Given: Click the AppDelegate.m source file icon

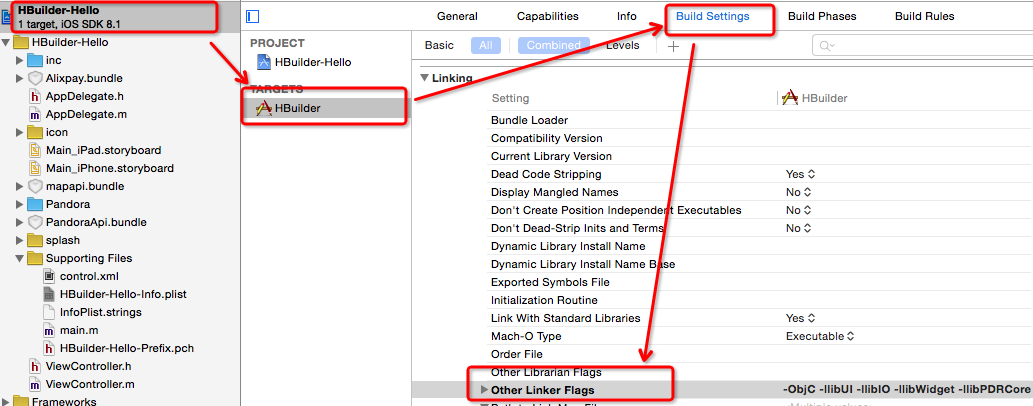Looking at the screenshot, I should coord(35,115).
